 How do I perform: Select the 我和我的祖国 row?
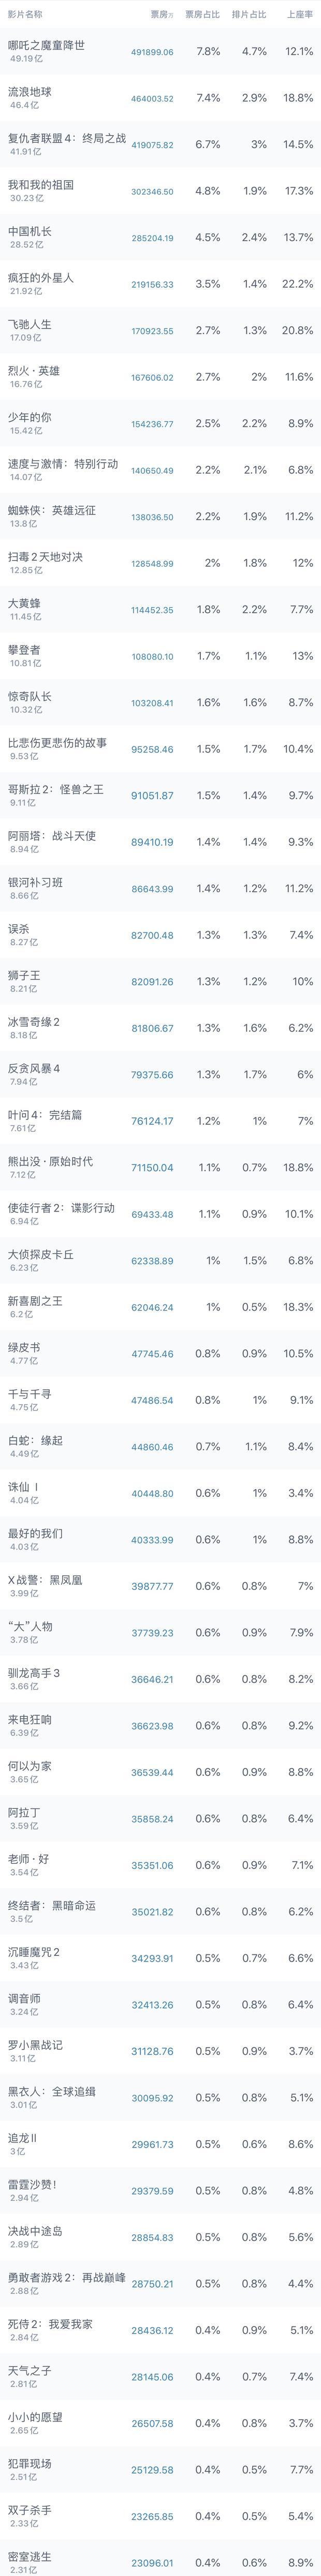[160, 191]
